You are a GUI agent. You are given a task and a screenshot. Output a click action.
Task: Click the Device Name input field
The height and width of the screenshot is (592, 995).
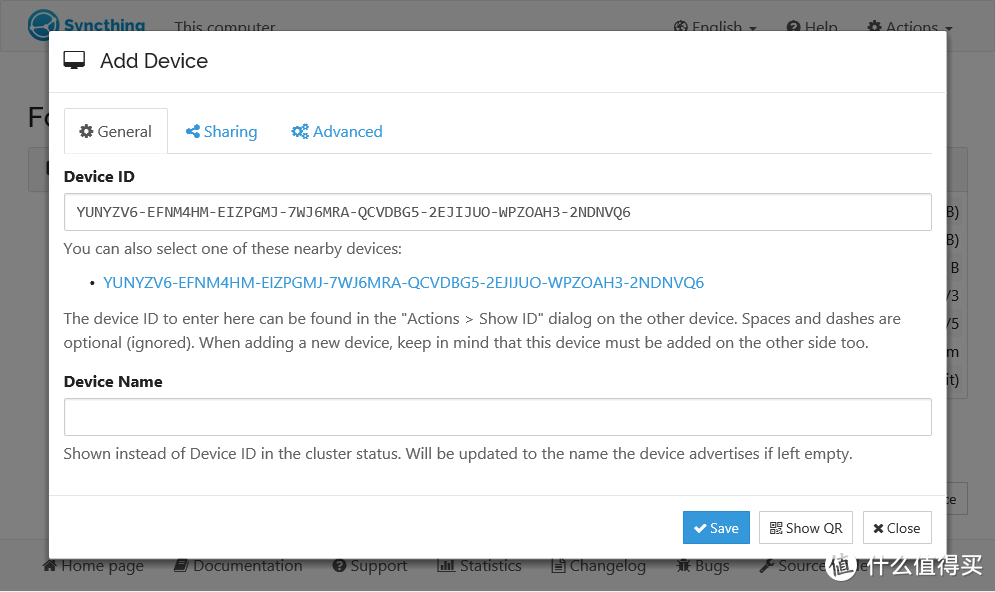pos(498,417)
